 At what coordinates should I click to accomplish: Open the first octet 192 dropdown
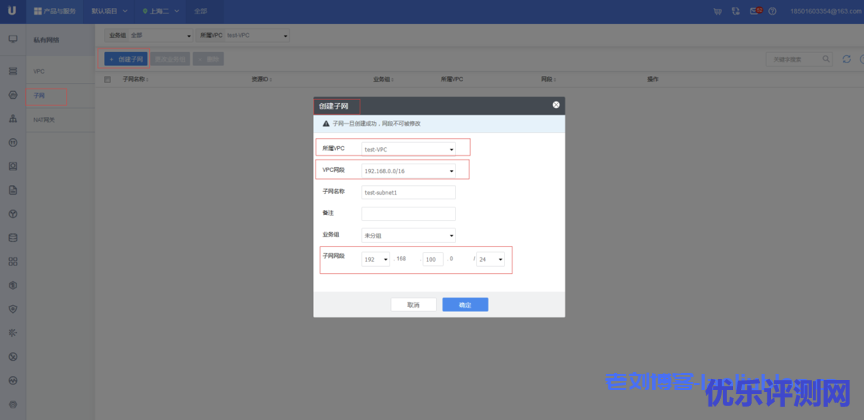point(375,259)
